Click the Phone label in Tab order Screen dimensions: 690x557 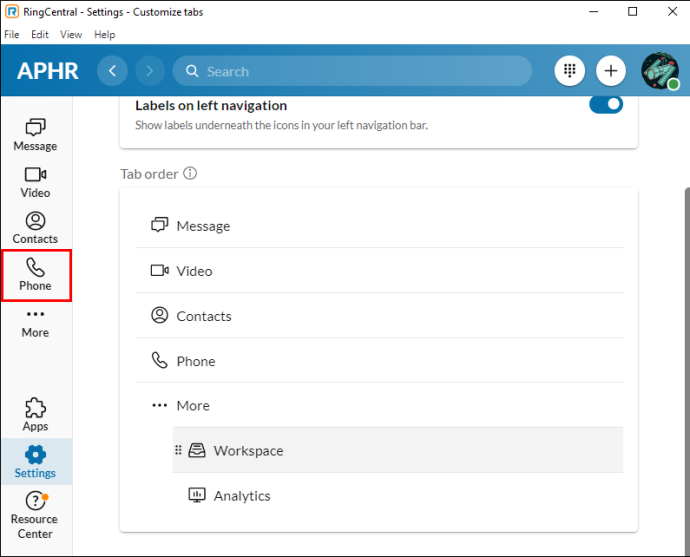(x=196, y=361)
